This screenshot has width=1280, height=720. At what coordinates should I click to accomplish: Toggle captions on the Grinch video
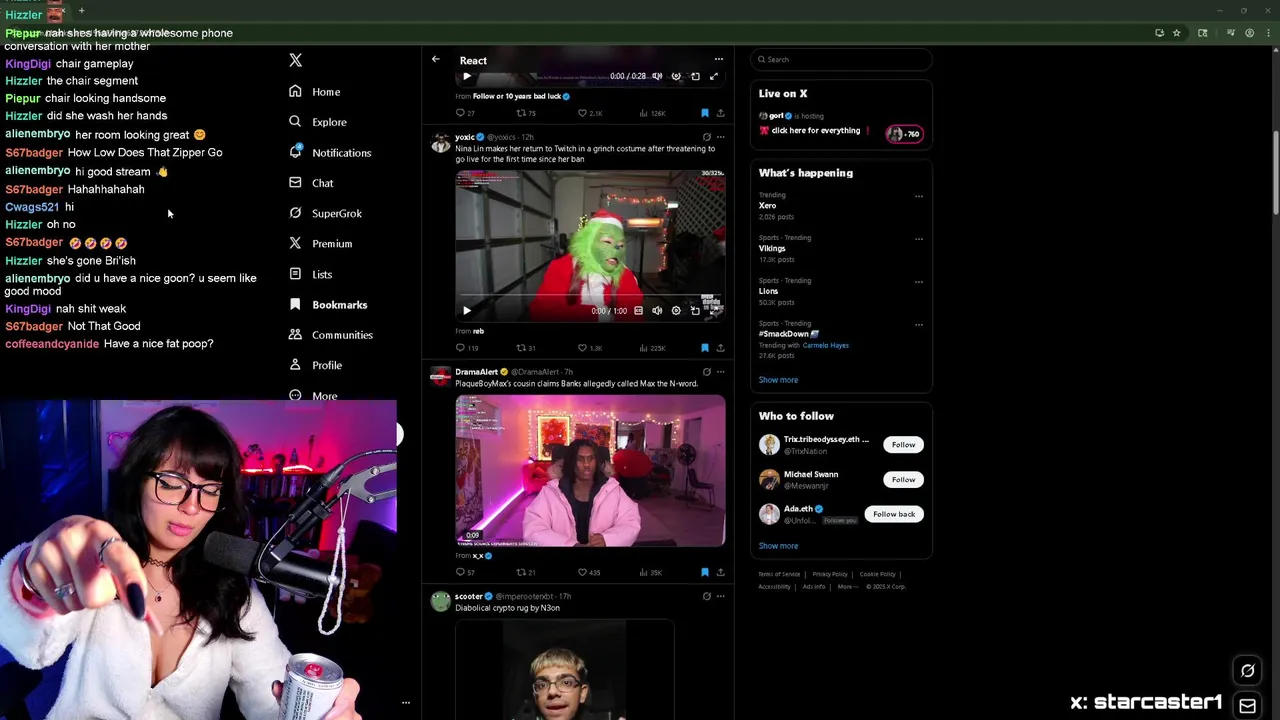[x=638, y=311]
